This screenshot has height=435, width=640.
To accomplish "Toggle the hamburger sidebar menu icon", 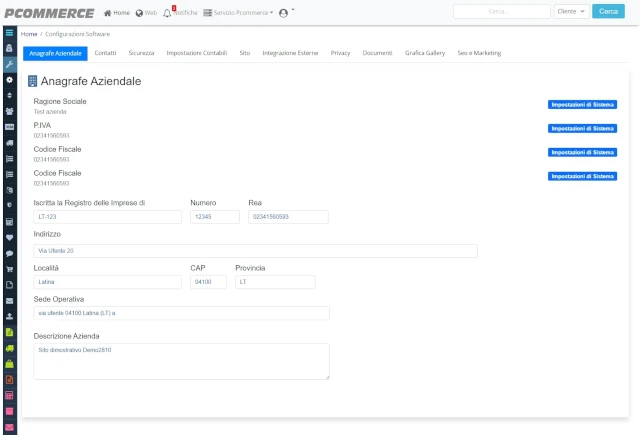I will [9, 33].
